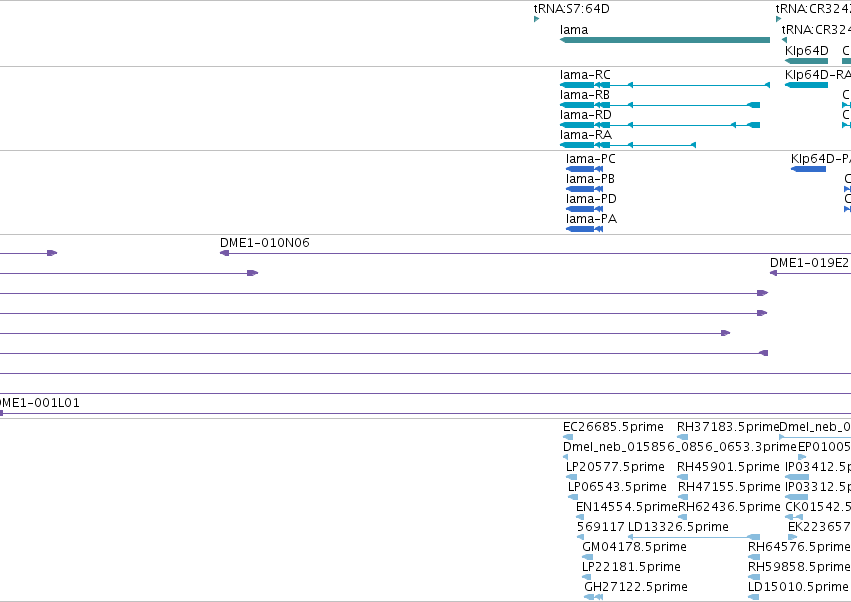Select EST RH59858.5prime
Image resolution: width=851 pixels, height=602 pixels.
pyautogui.click(x=798, y=567)
